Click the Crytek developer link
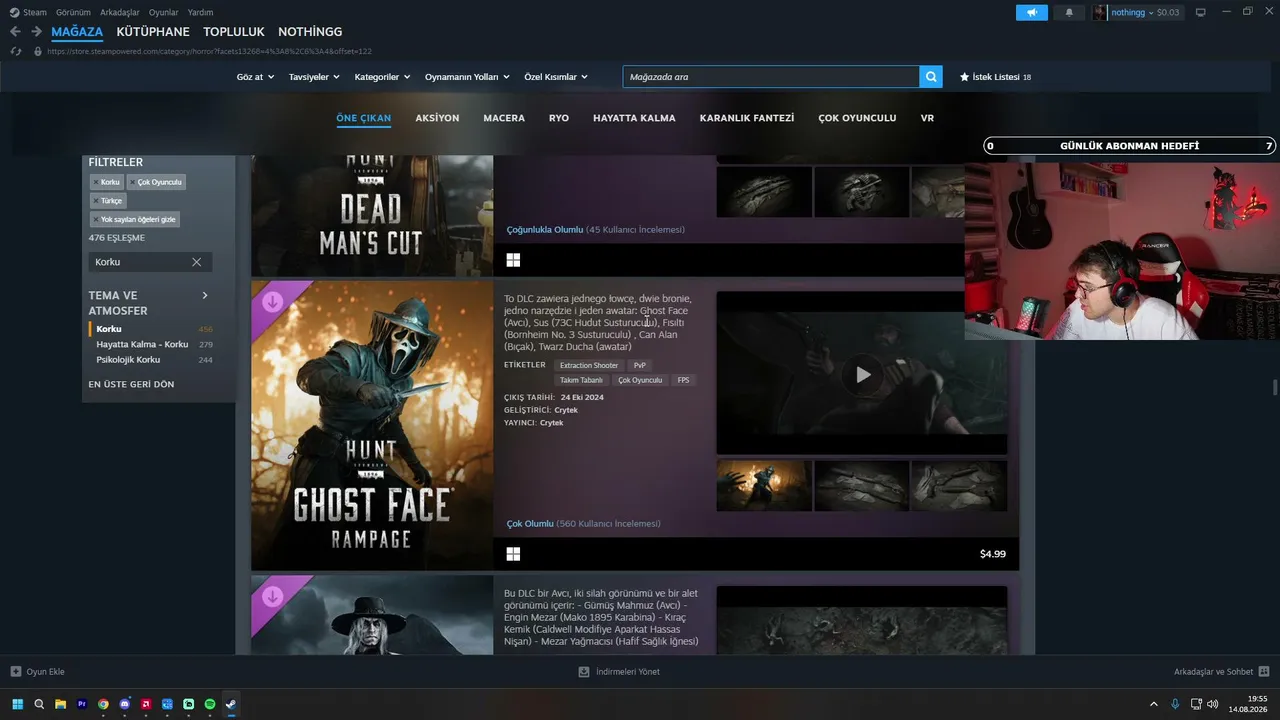This screenshot has width=1280, height=720. tap(567, 410)
